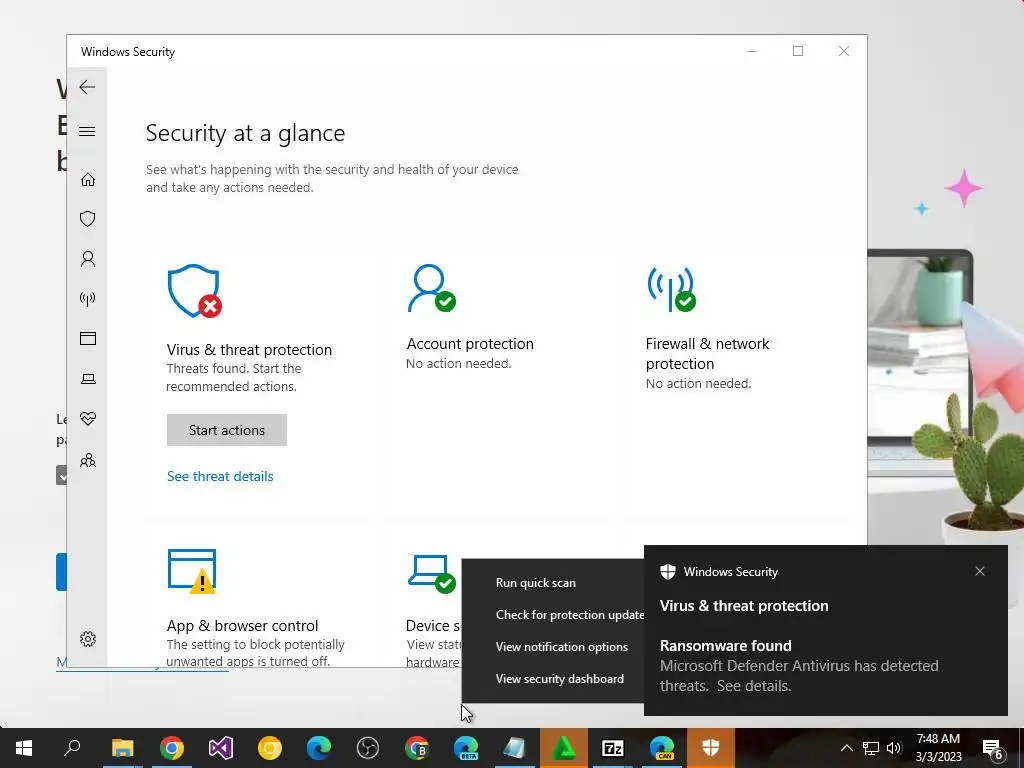The image size is (1024, 768).
Task: Open Chrome Canary from taskbar
Action: (x=270, y=748)
